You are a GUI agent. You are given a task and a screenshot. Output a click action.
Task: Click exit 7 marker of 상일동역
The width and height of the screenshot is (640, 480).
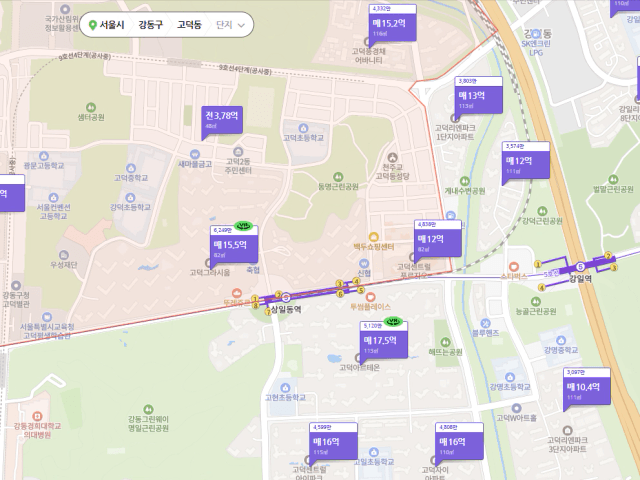point(268,312)
